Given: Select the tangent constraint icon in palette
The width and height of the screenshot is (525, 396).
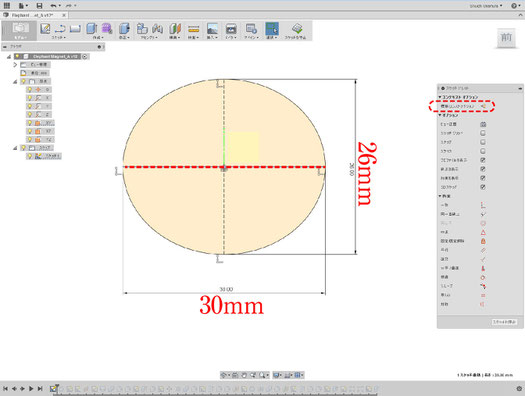Looking at the screenshot, I should click(483, 277).
